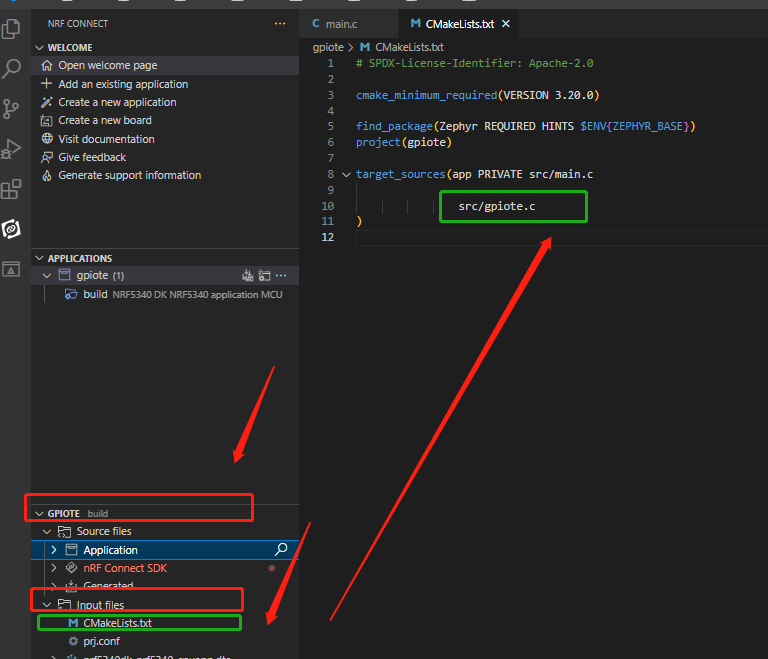The image size is (768, 659).
Task: Click the home icon for Open welcome page
Action: tap(47, 65)
